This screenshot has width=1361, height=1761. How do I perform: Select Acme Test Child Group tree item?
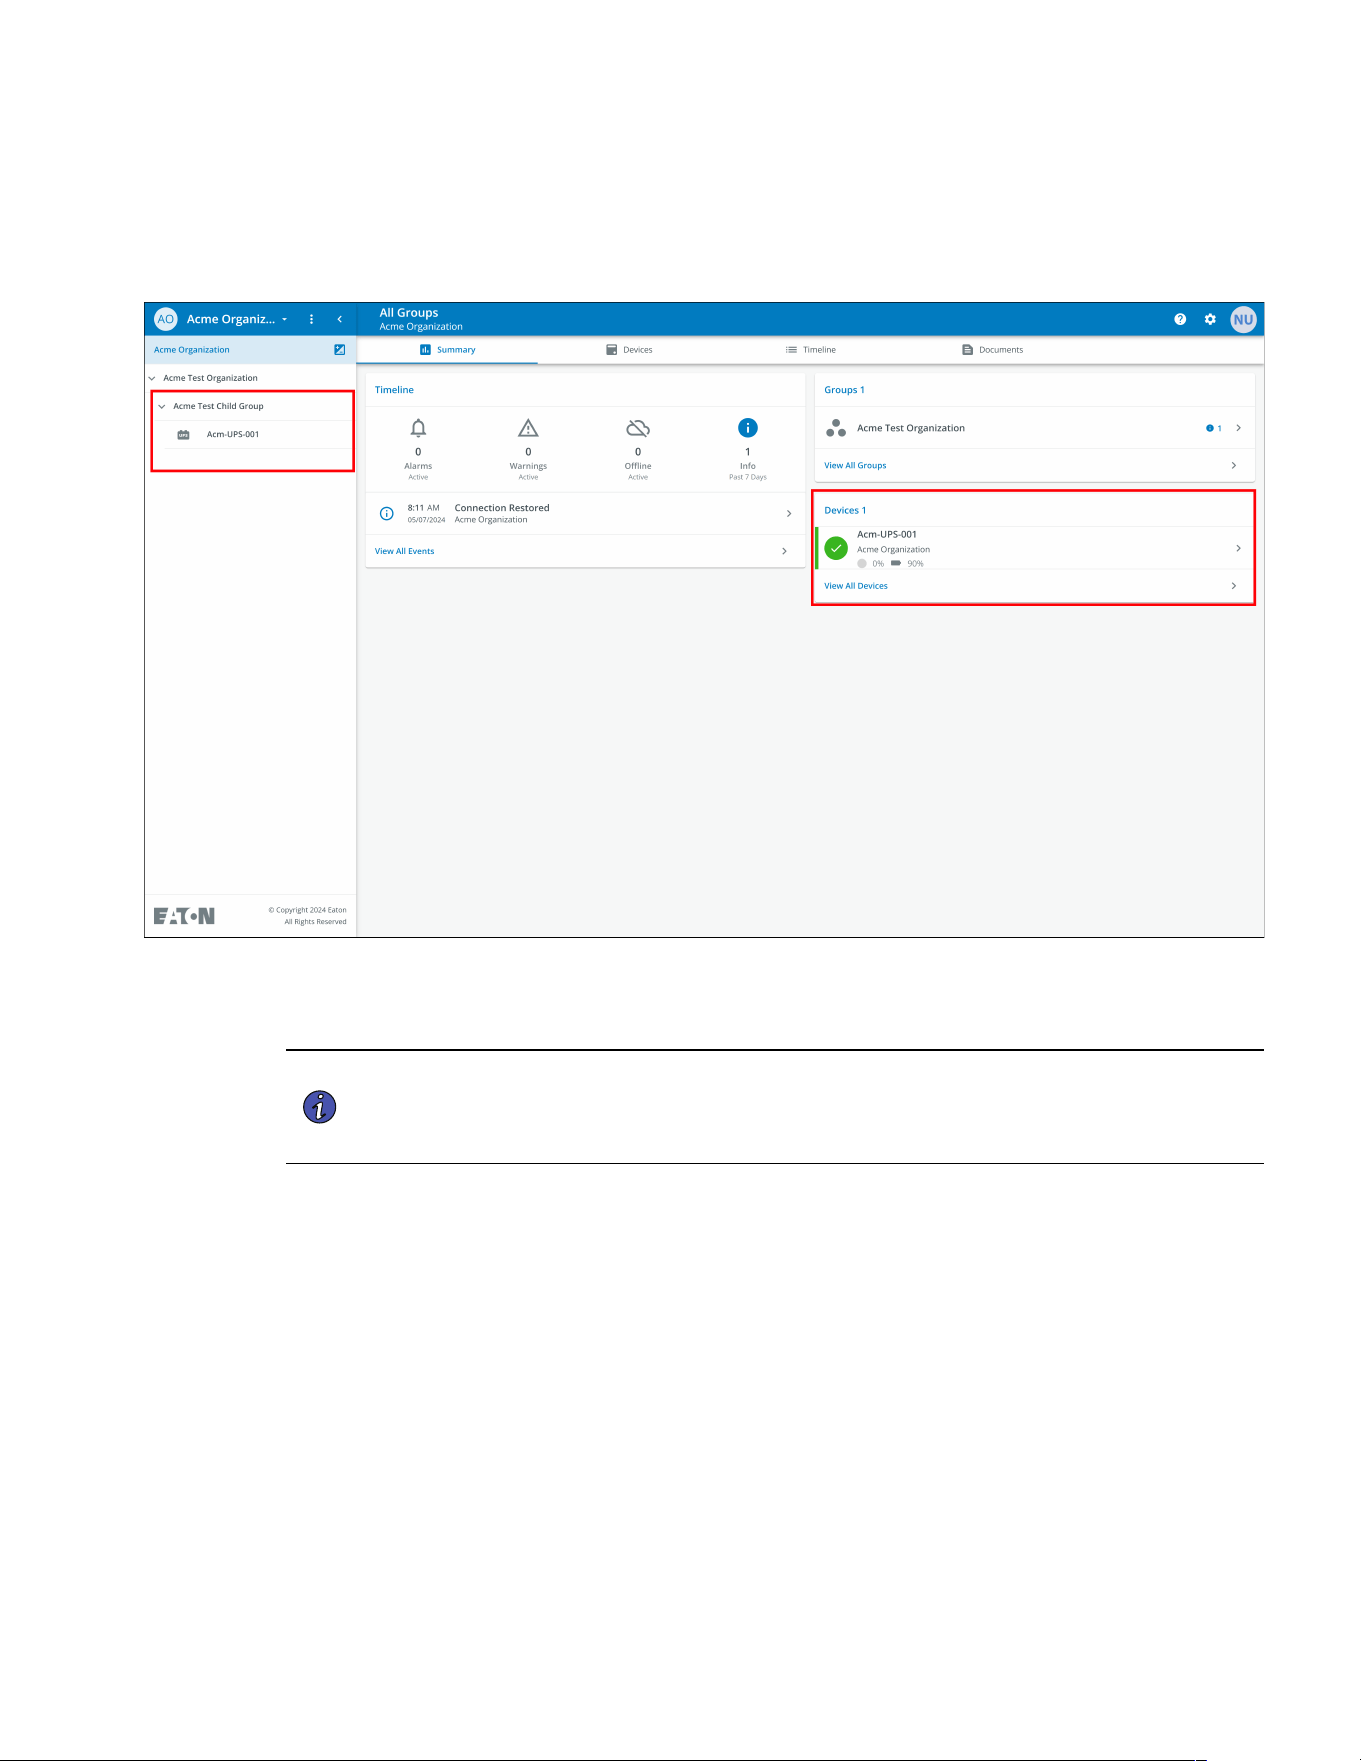click(x=218, y=406)
